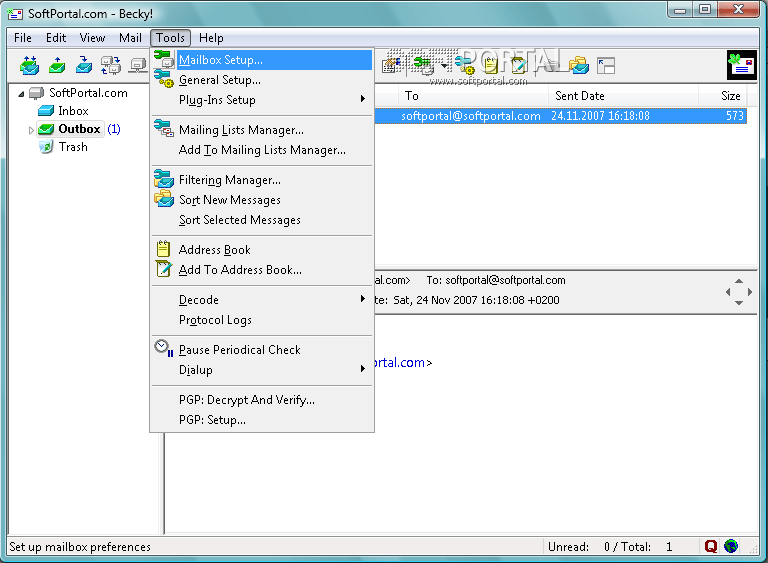The height and width of the screenshot is (563, 768).
Task: Click the partly hidden computer toolbar icon
Action: point(138,65)
